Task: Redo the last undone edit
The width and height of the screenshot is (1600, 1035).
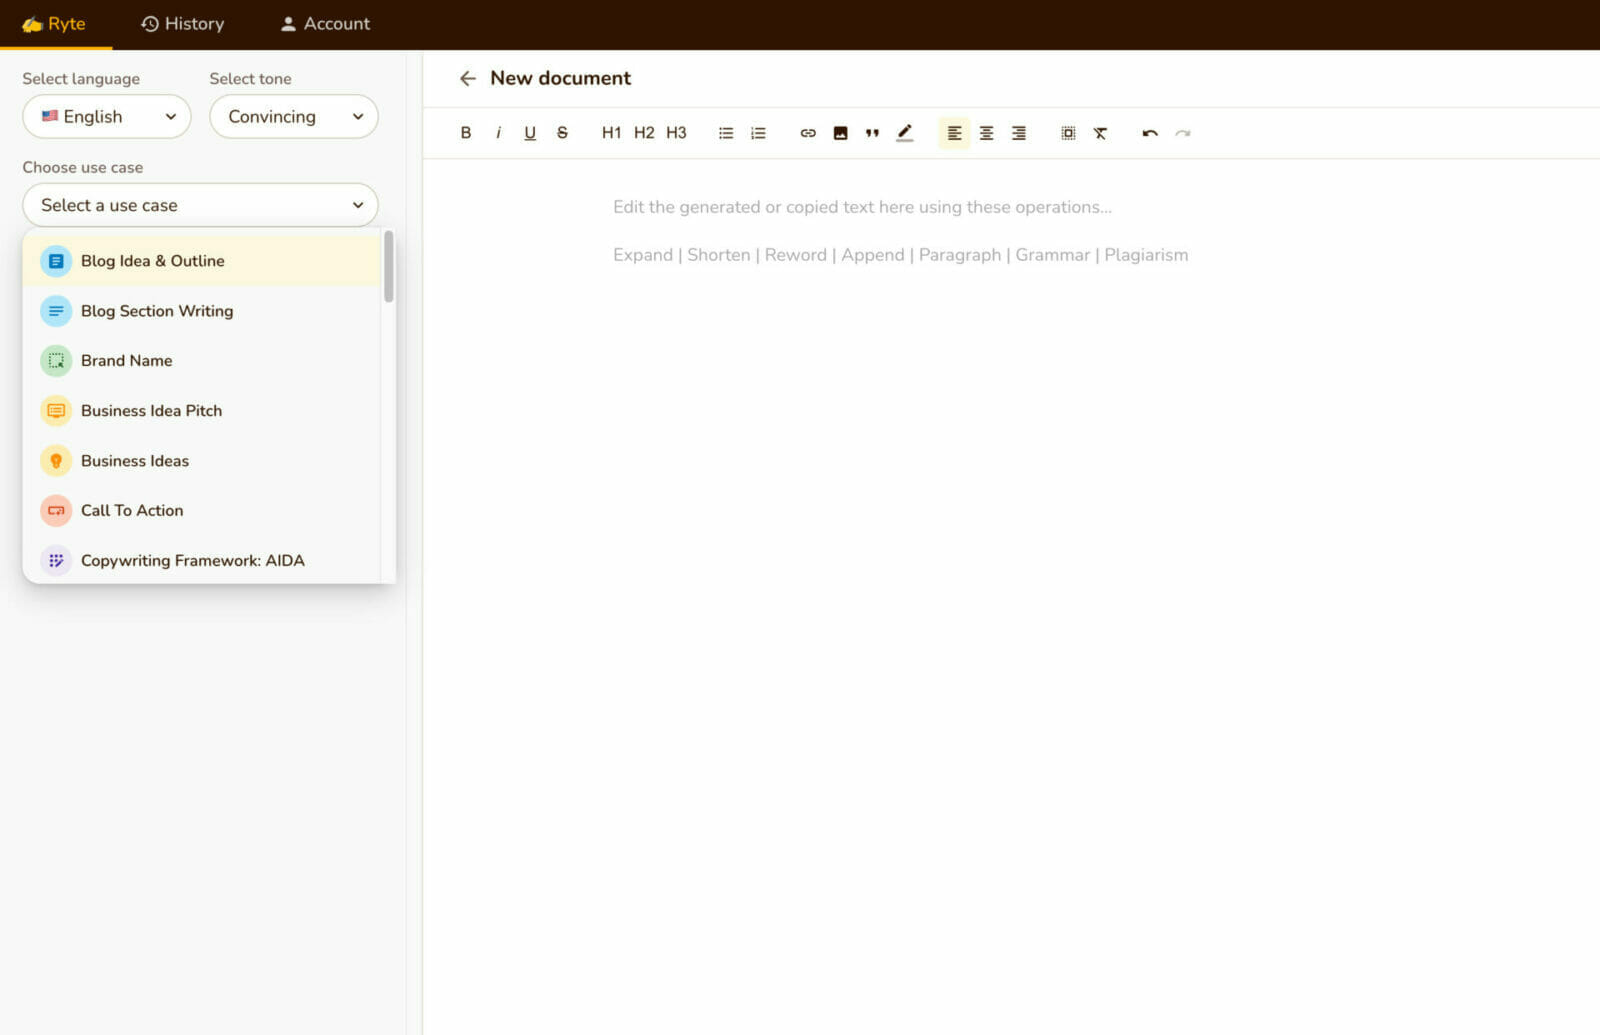Action: 1182,133
